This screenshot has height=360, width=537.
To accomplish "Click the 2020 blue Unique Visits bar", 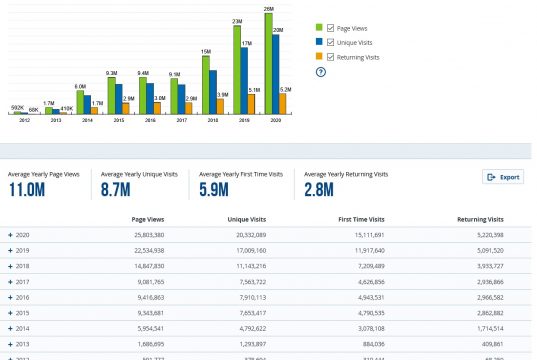I will click(276, 74).
